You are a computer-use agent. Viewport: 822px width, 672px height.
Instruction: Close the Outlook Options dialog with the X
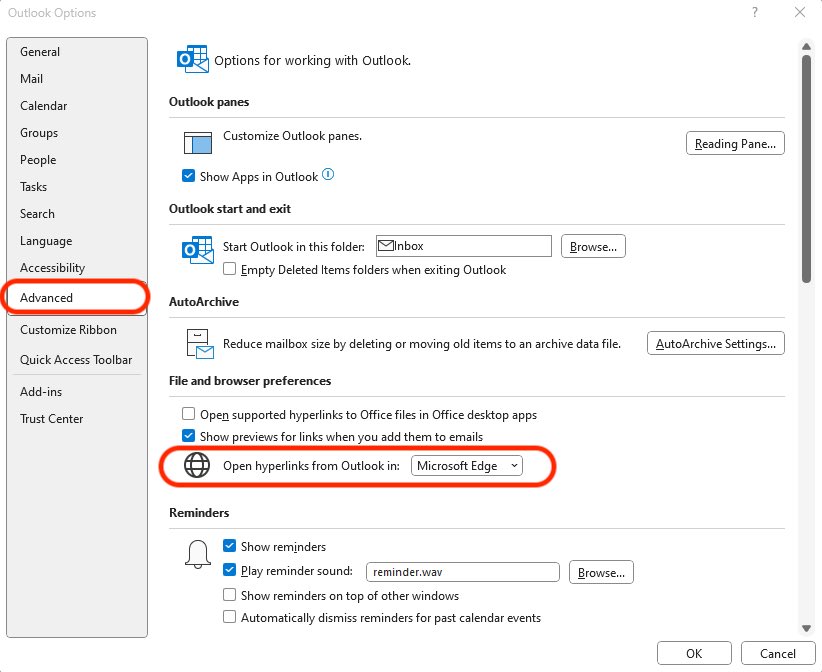click(x=799, y=12)
